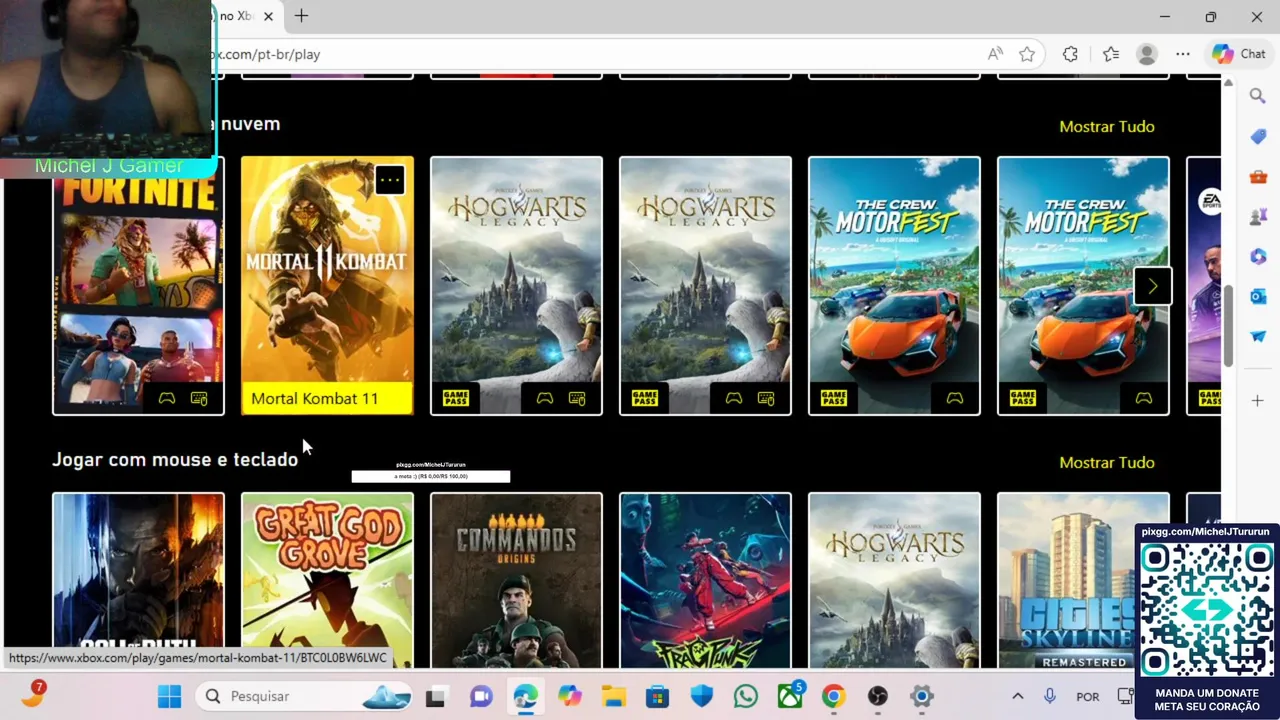Image resolution: width=1280 pixels, height=720 pixels.
Task: Open OBS Studio from the taskbar
Action: (x=877, y=696)
